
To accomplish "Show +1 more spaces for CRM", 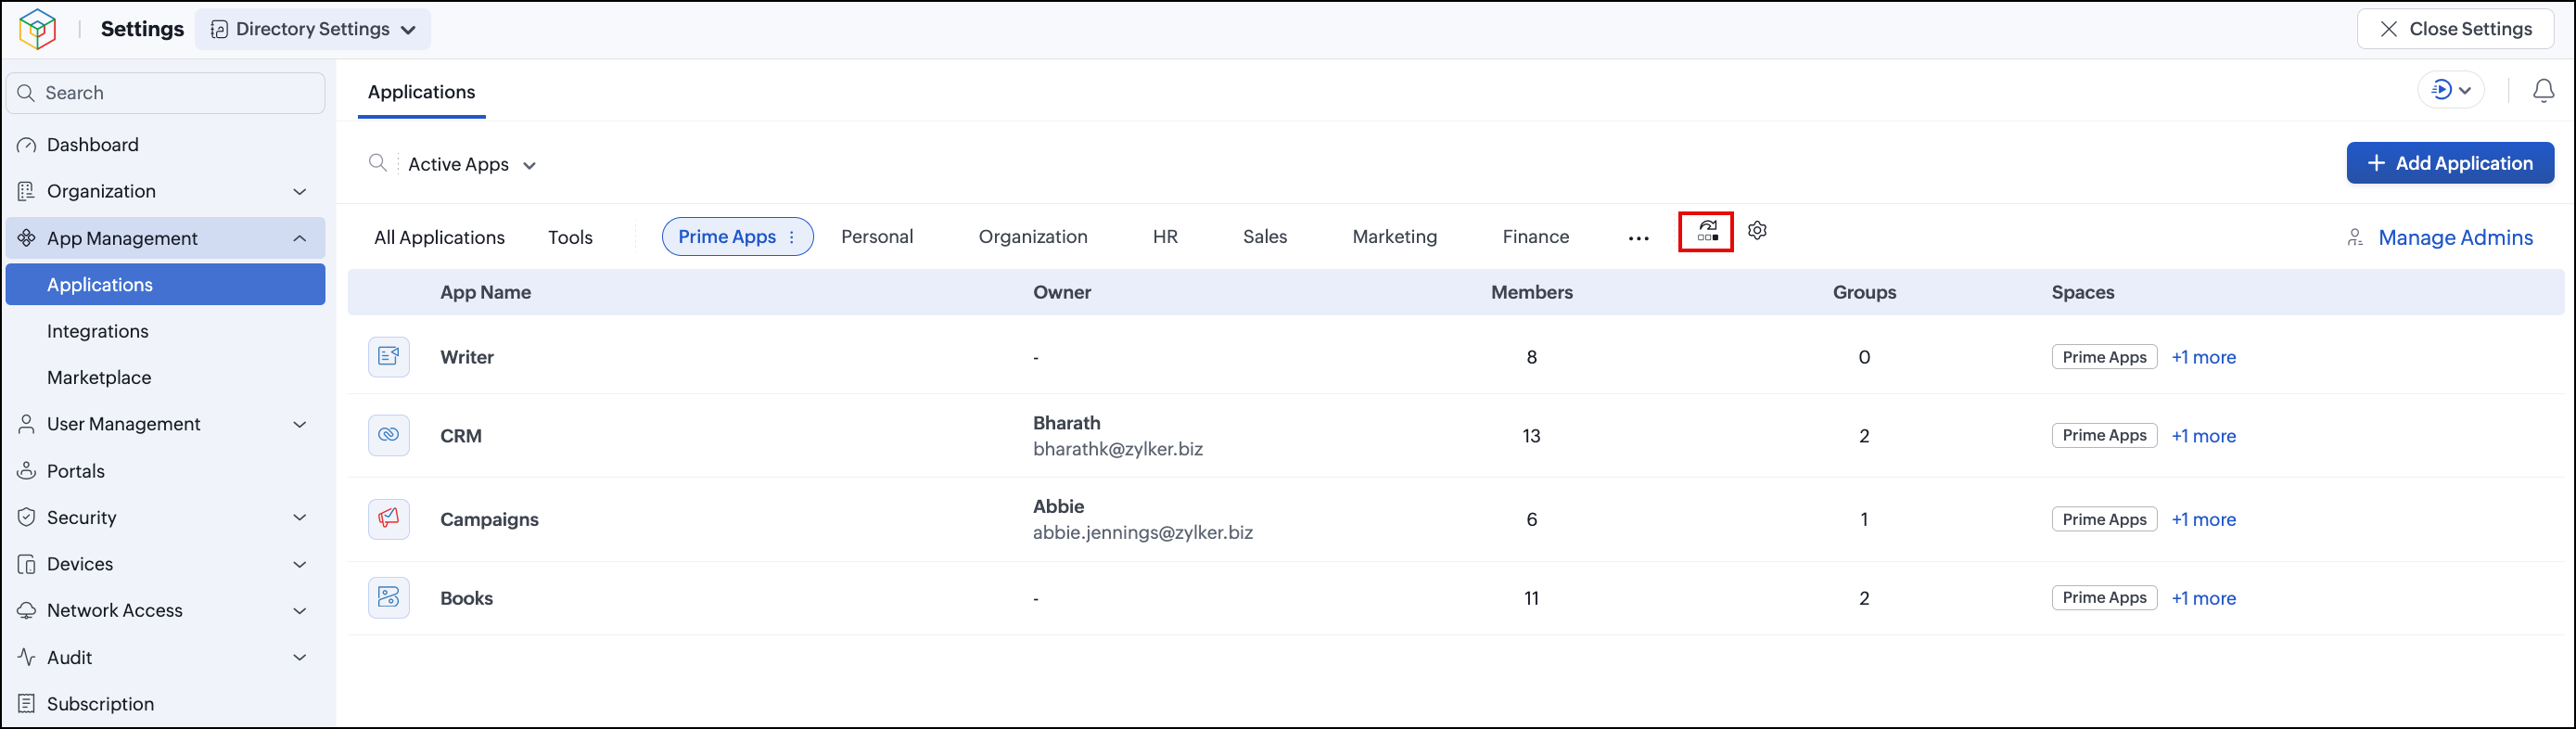I will [x=2203, y=436].
